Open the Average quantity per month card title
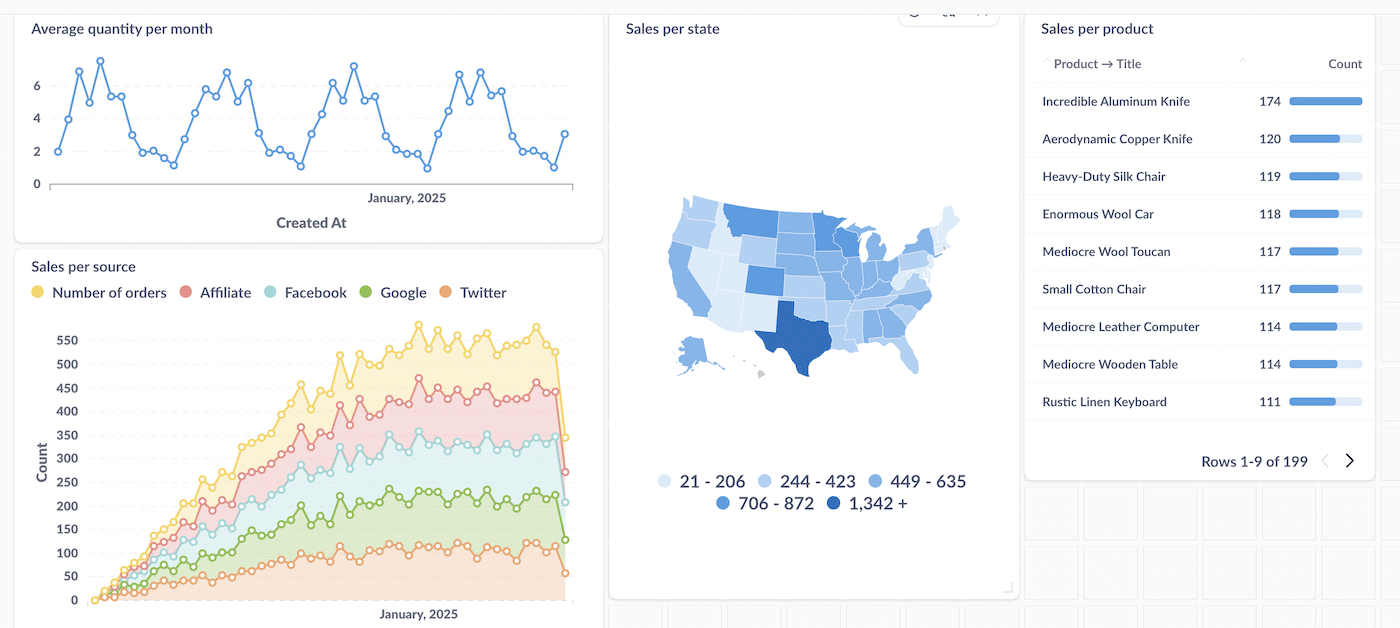Screen dimensions: 1400x628 pyautogui.click(x=121, y=29)
